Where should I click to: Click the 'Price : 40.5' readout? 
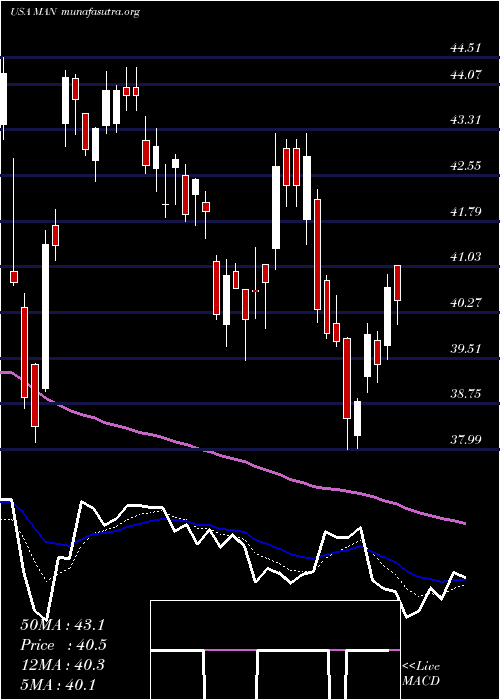[x=63, y=645]
